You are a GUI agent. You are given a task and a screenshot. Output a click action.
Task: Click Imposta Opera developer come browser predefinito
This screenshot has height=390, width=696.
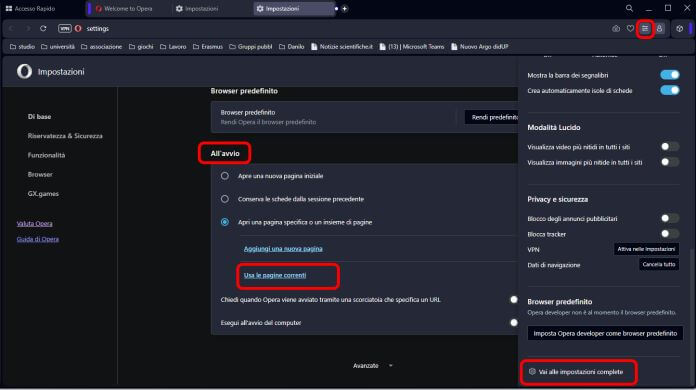605,333
